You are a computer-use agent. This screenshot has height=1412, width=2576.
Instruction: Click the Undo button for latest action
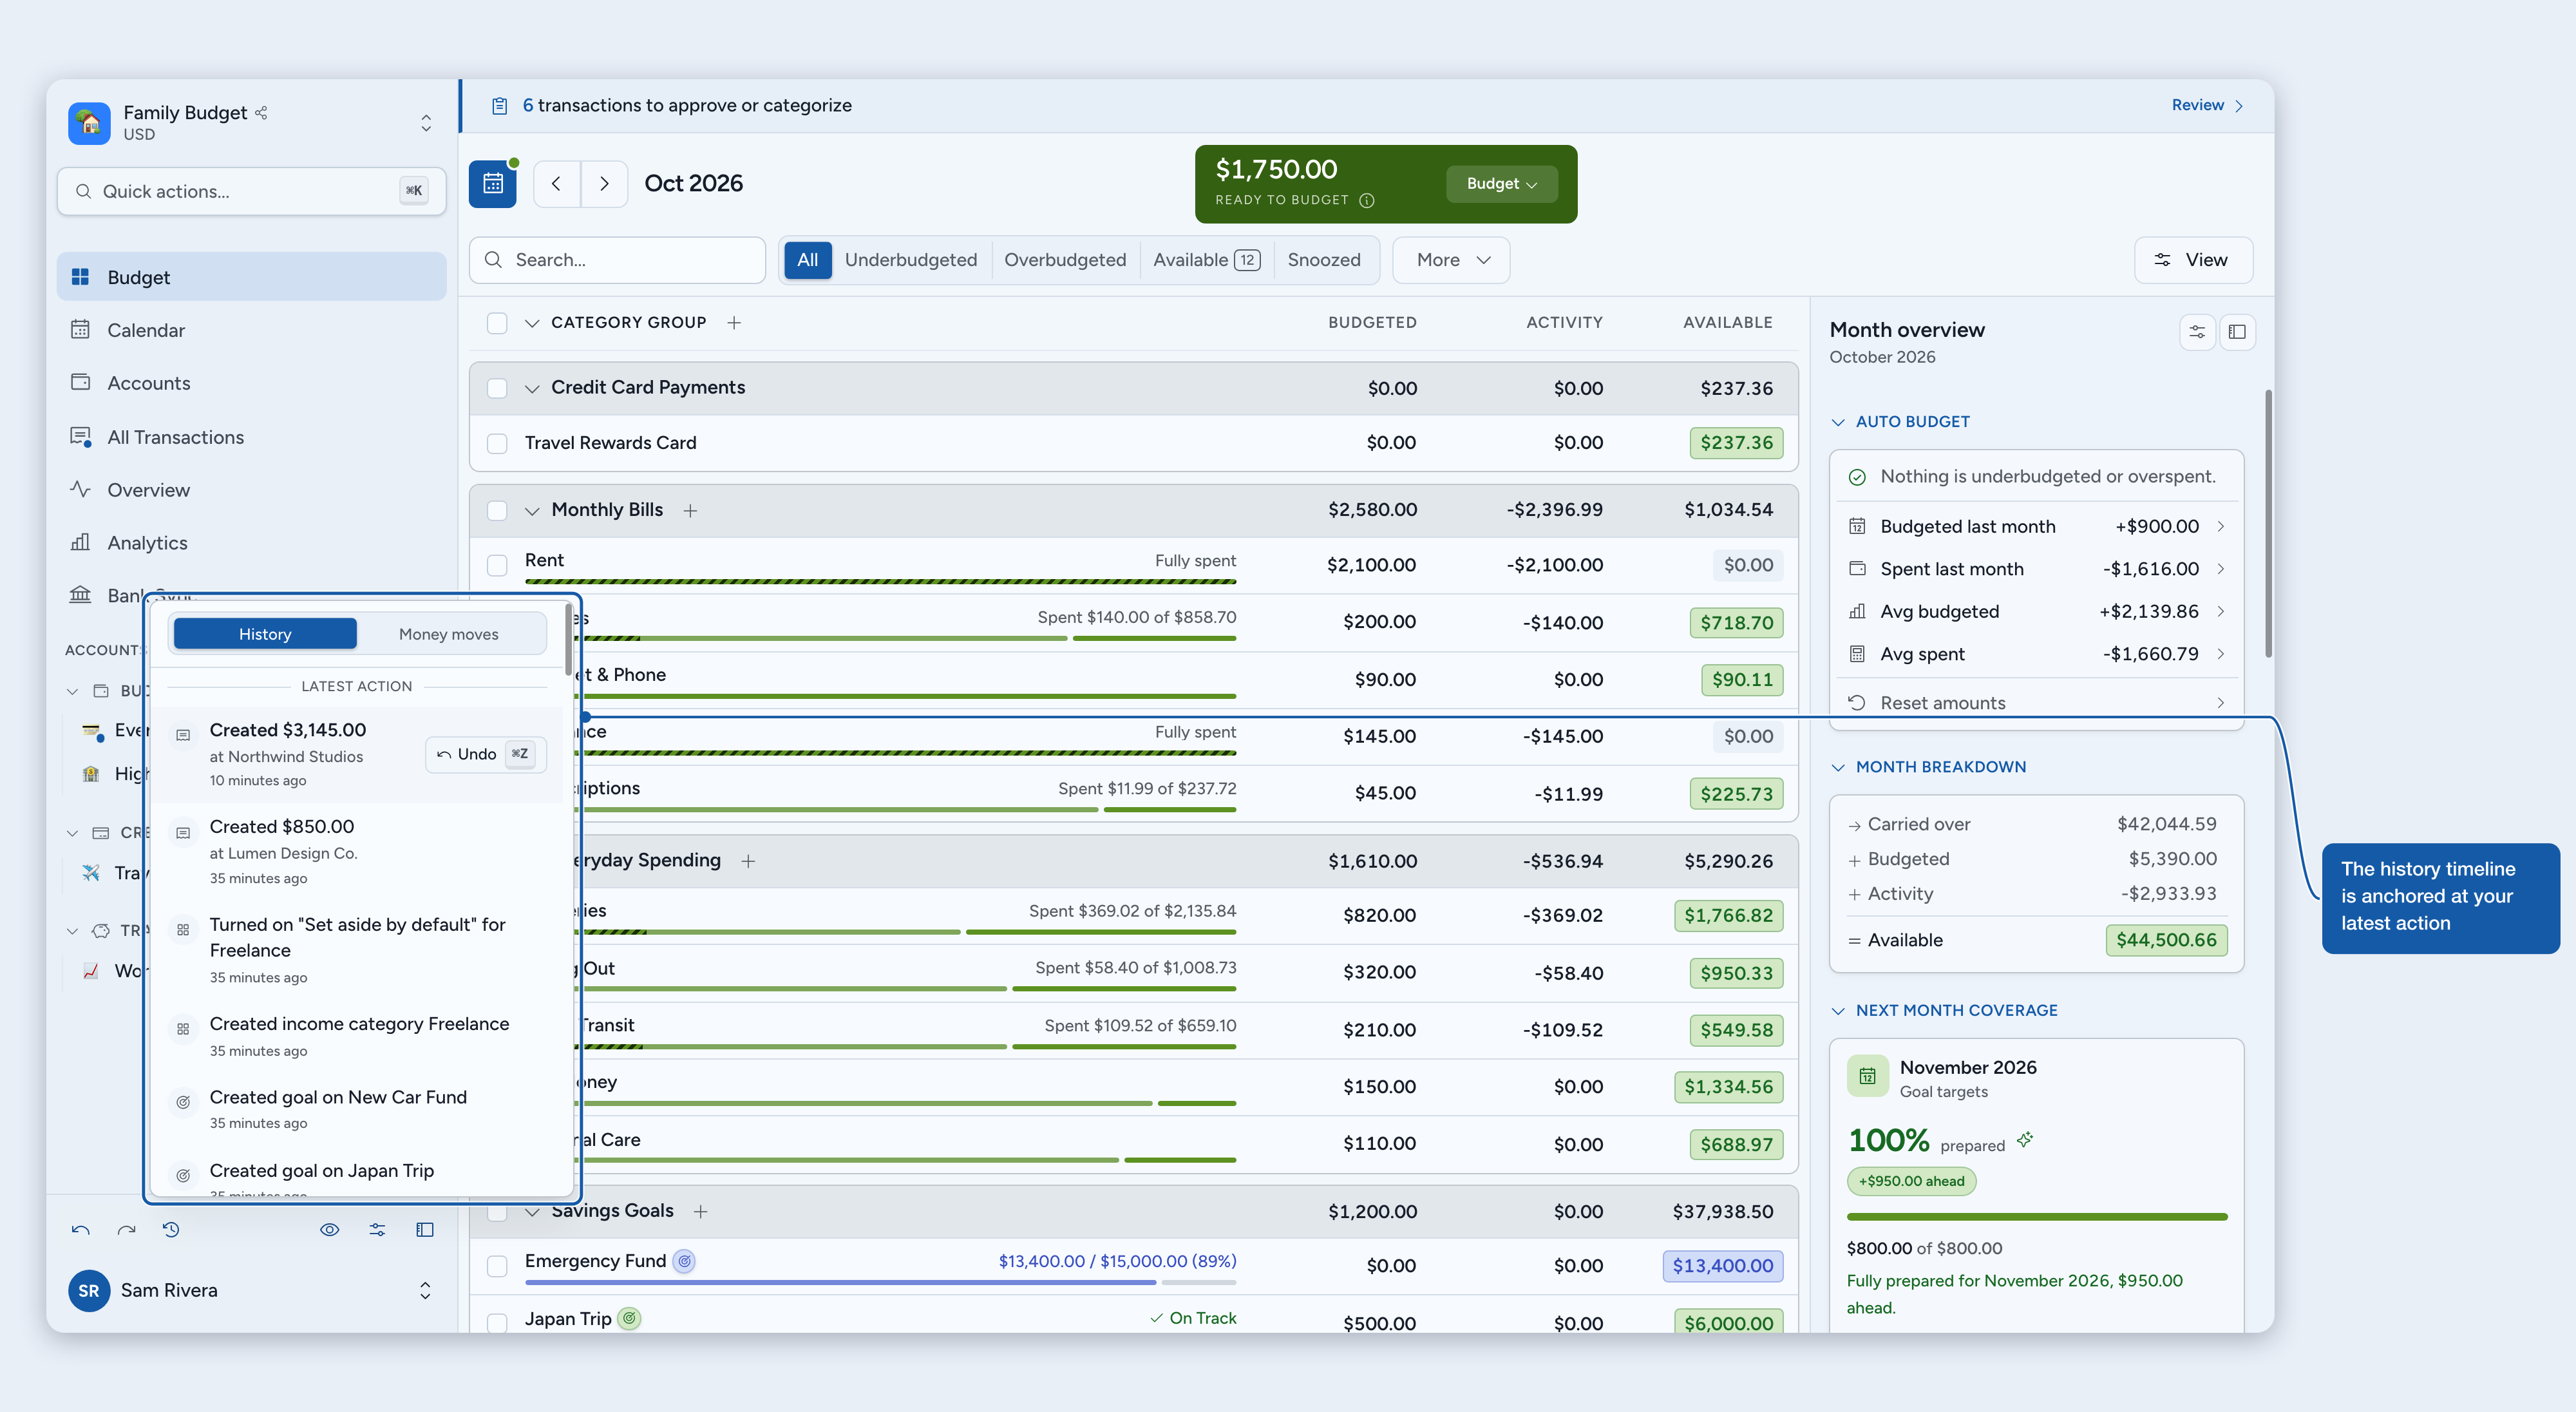tap(486, 754)
